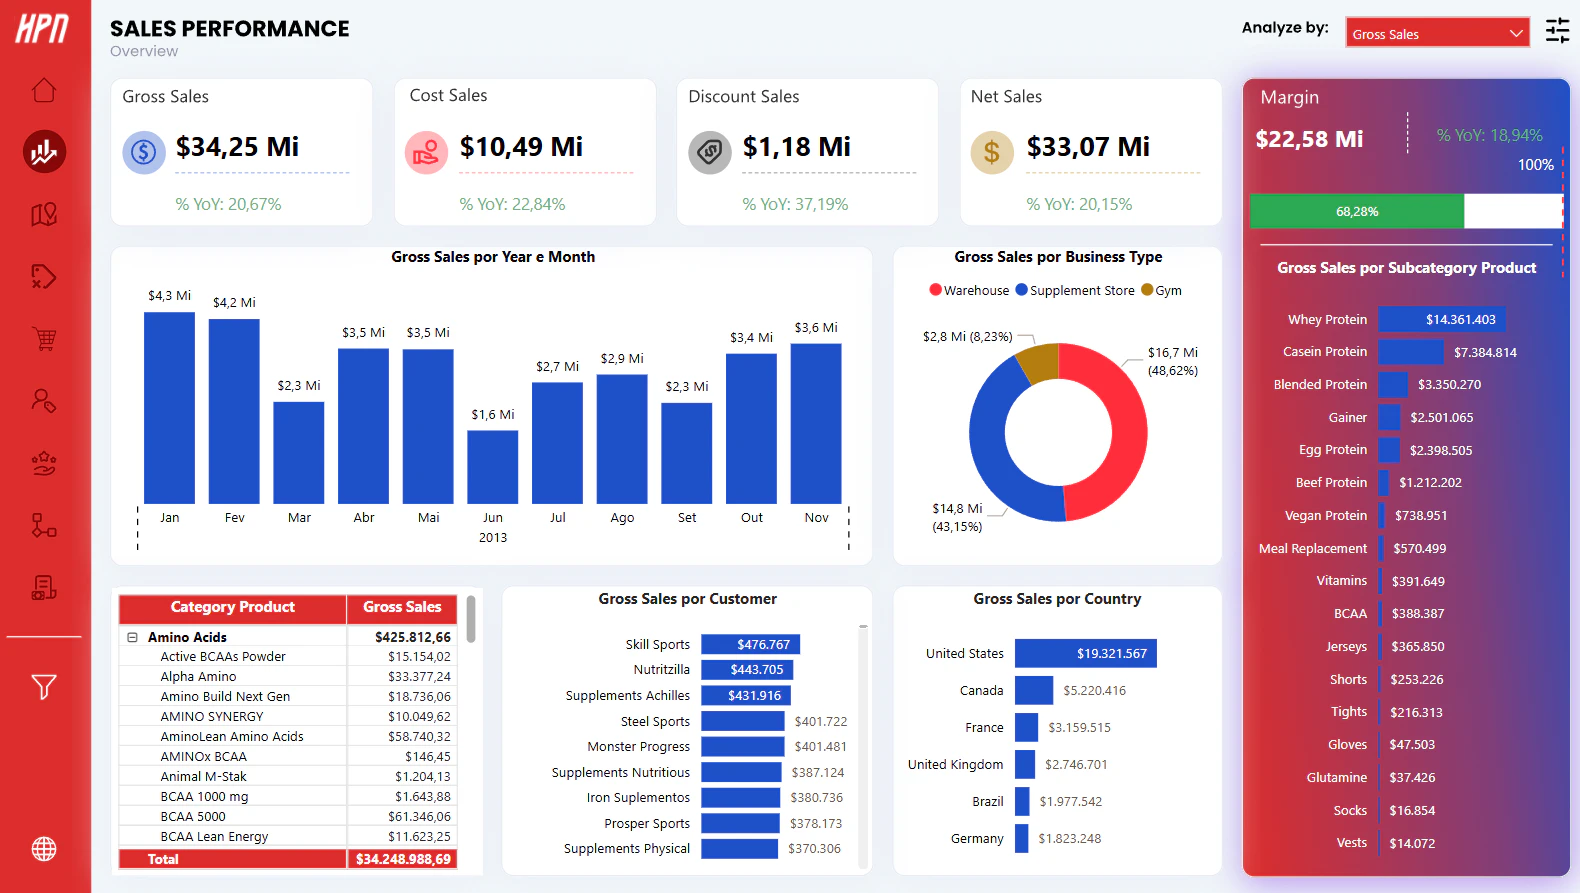
Task: Open the map page icon in sidebar
Action: pos(44,214)
